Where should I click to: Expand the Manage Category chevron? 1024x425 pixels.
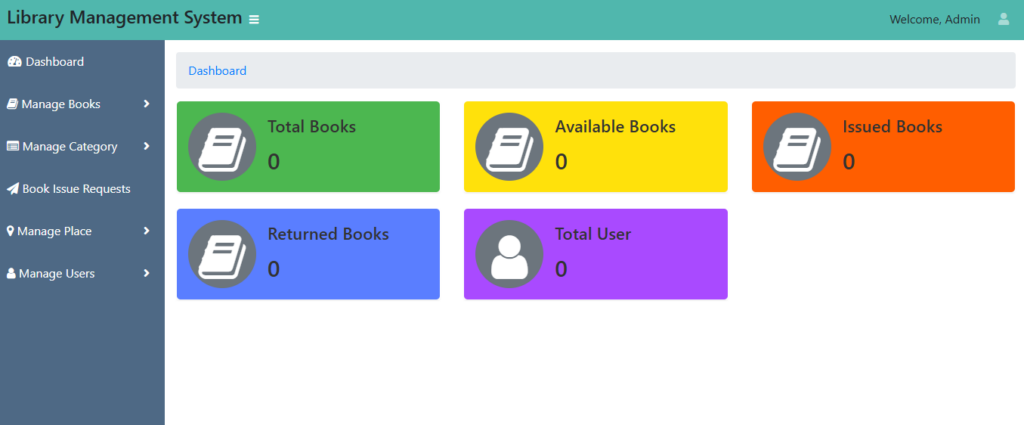(x=147, y=146)
